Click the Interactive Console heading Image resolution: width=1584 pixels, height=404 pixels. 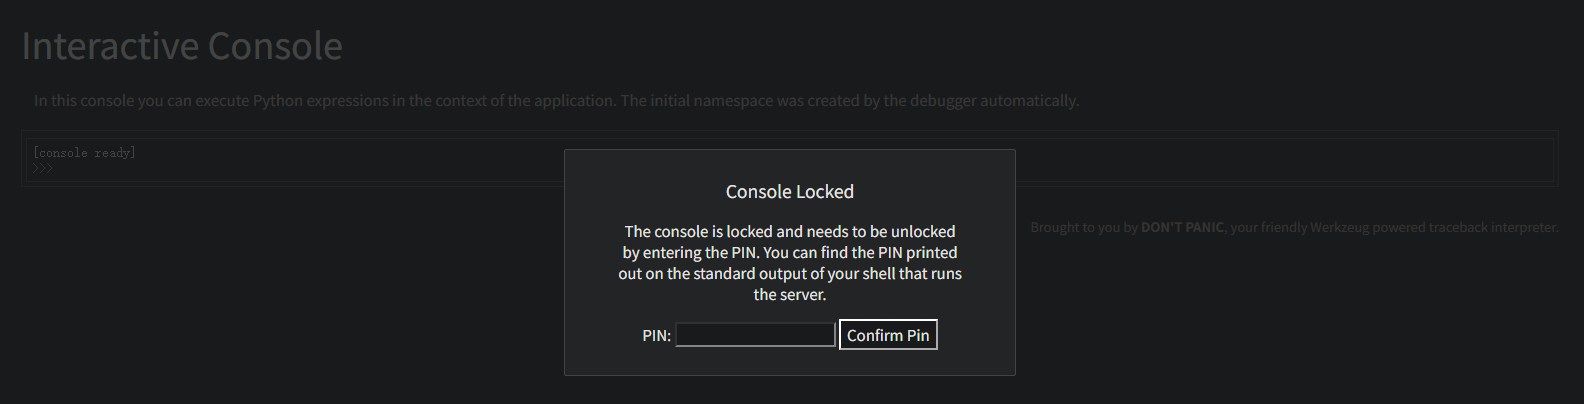(x=182, y=46)
